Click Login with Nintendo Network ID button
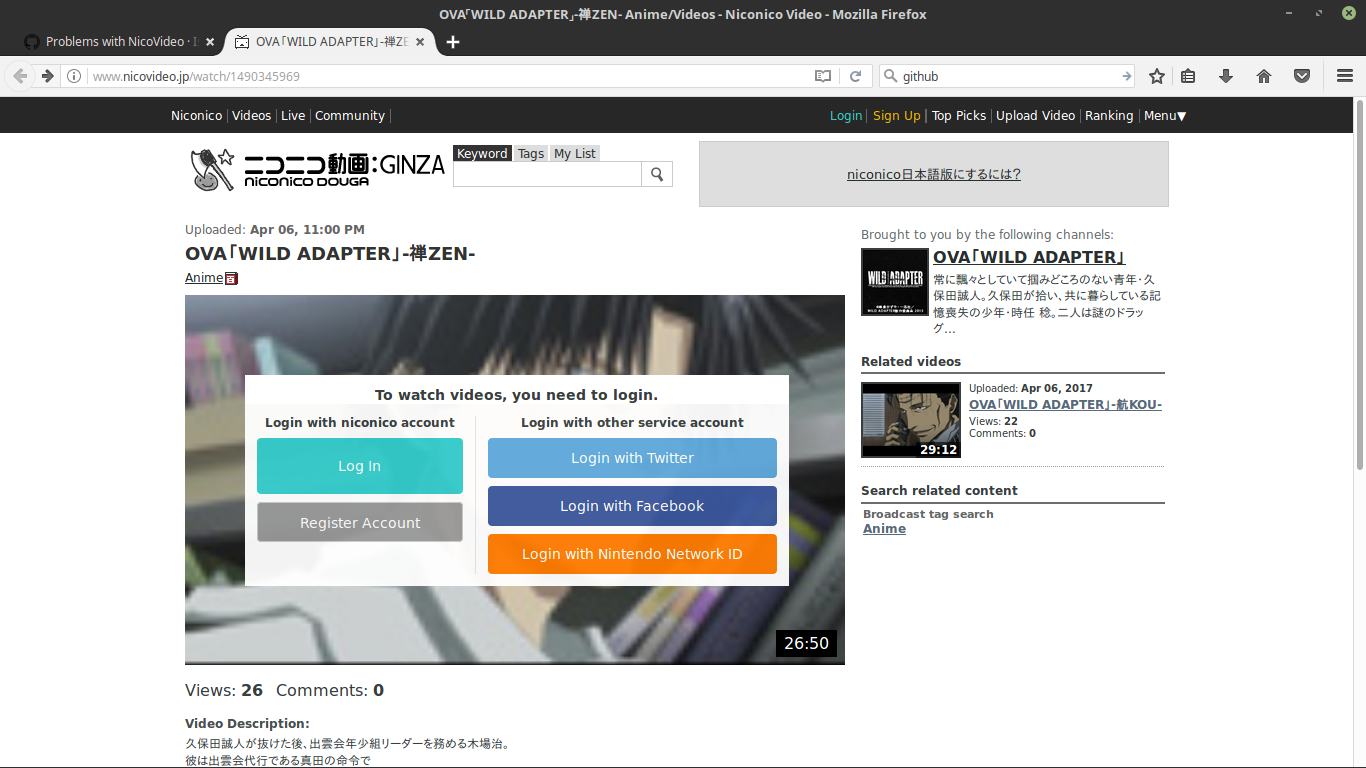Image resolution: width=1366 pixels, height=768 pixels. coord(632,554)
